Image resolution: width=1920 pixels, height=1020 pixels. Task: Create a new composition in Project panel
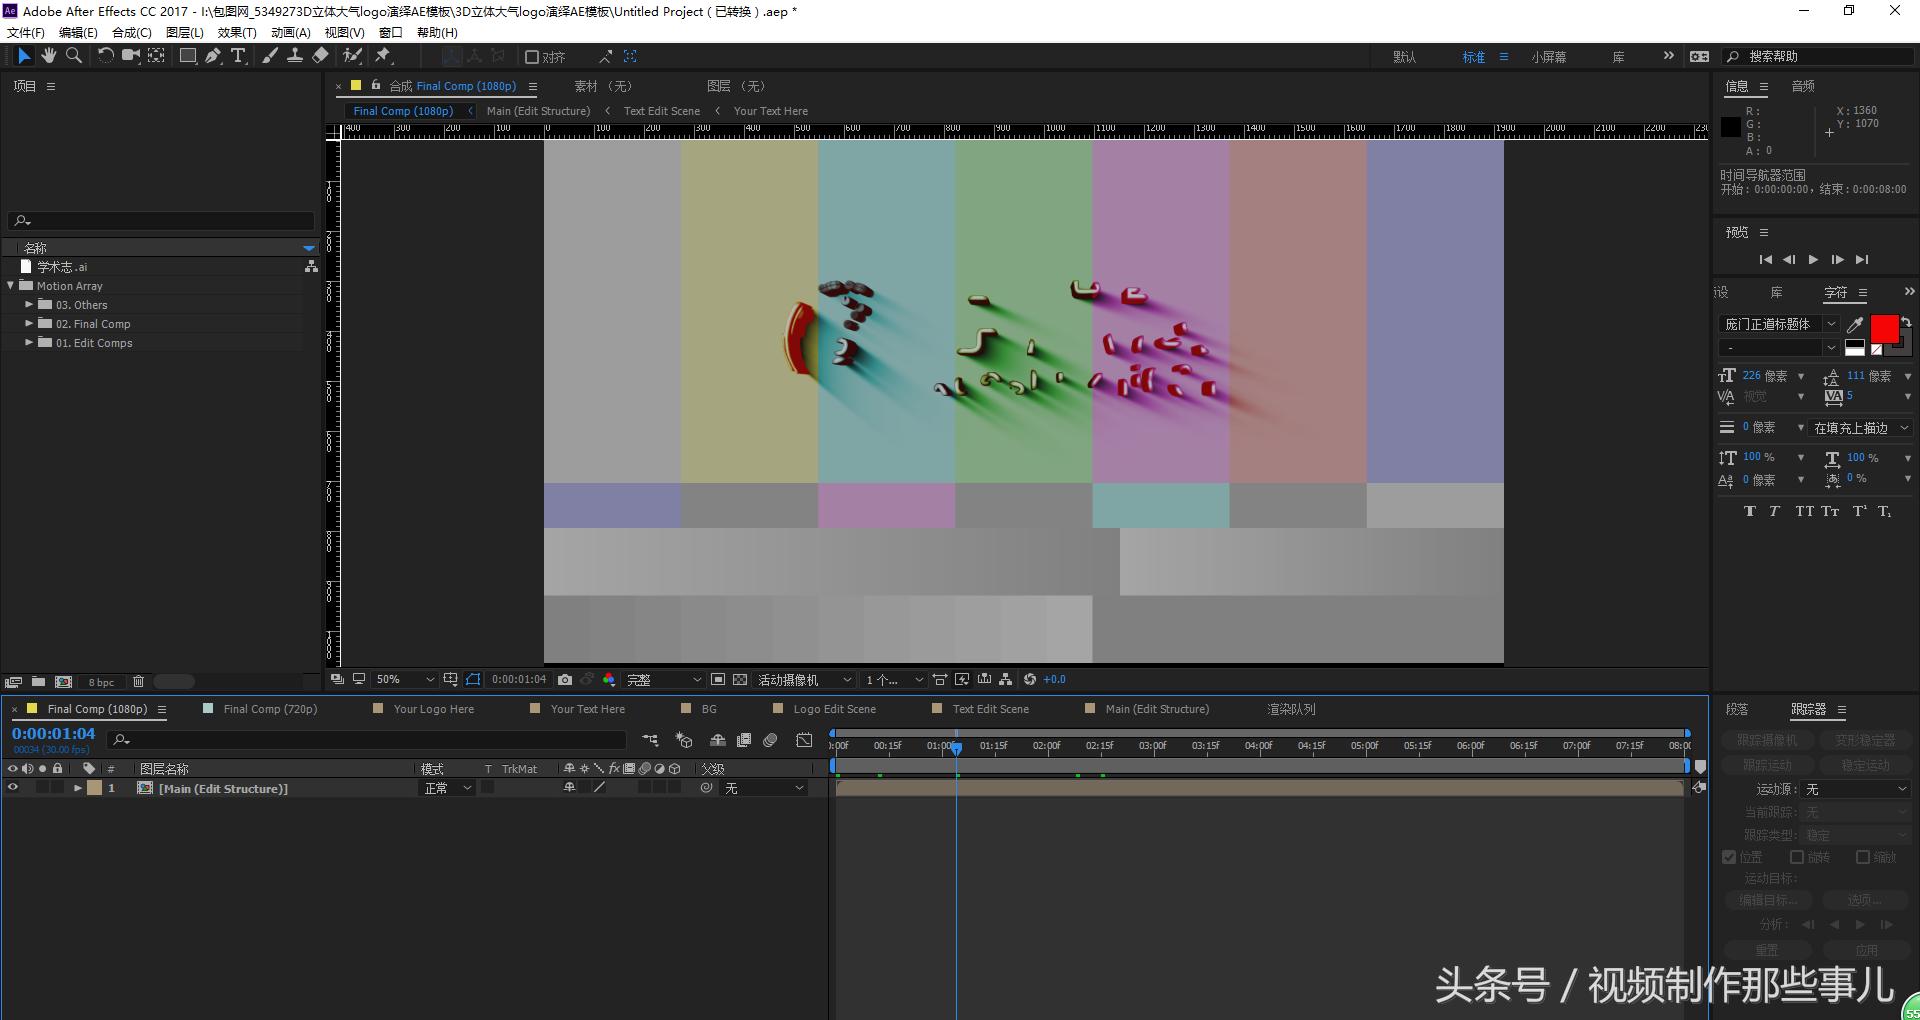pyautogui.click(x=63, y=682)
